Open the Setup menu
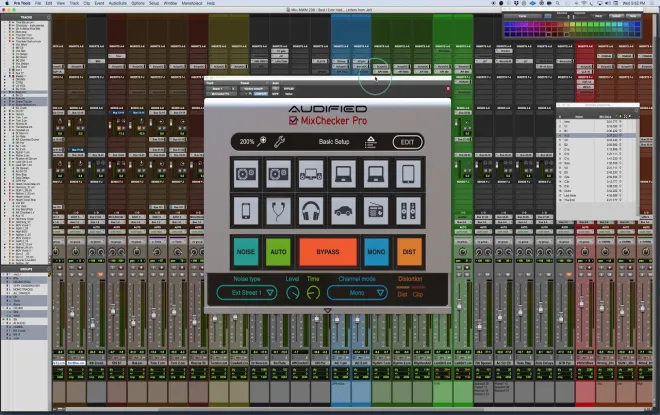The image size is (660, 415). point(154,3)
